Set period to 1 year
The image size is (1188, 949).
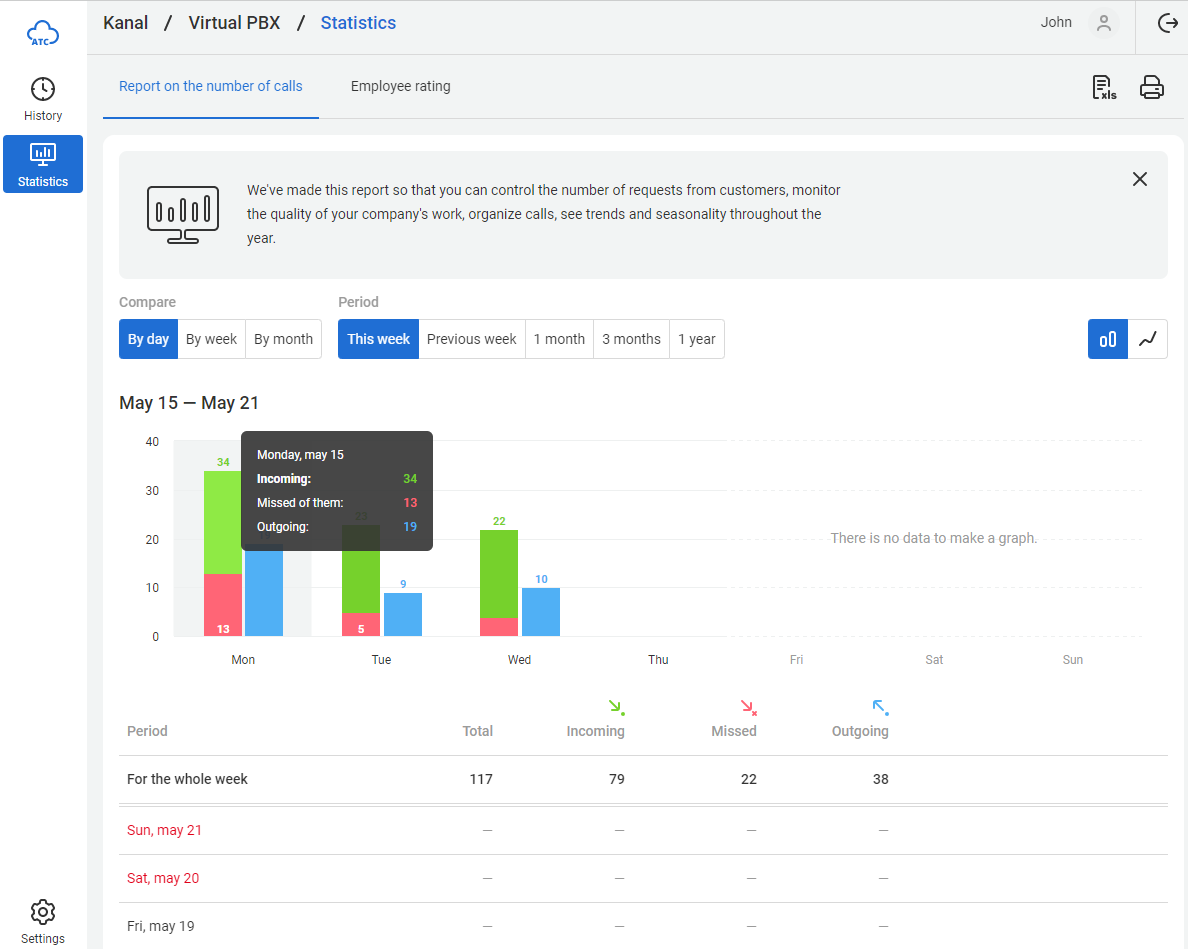tap(696, 339)
